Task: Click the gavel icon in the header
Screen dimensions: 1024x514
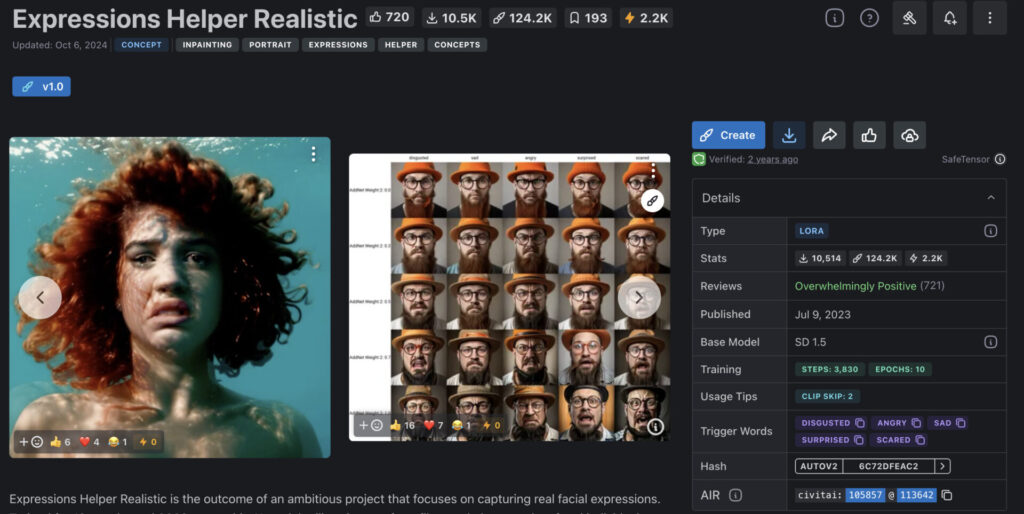Action: pos(909,18)
